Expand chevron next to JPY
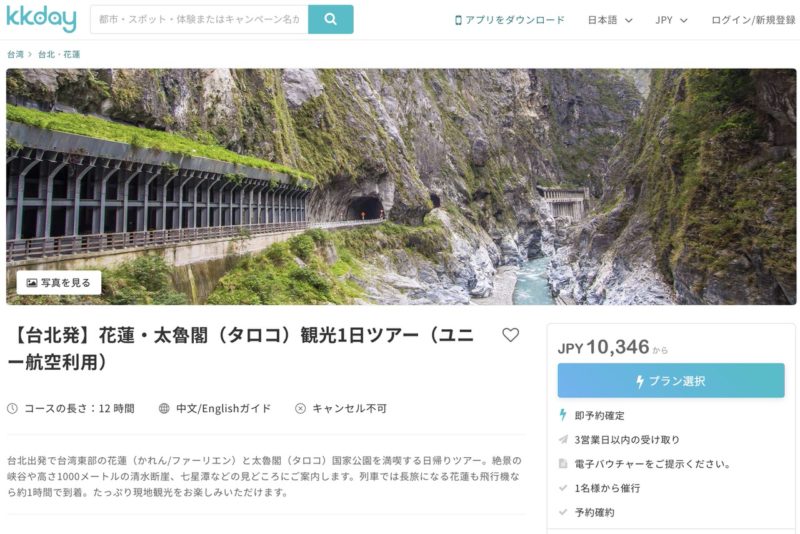Image resolution: width=800 pixels, height=534 pixels. click(684, 20)
